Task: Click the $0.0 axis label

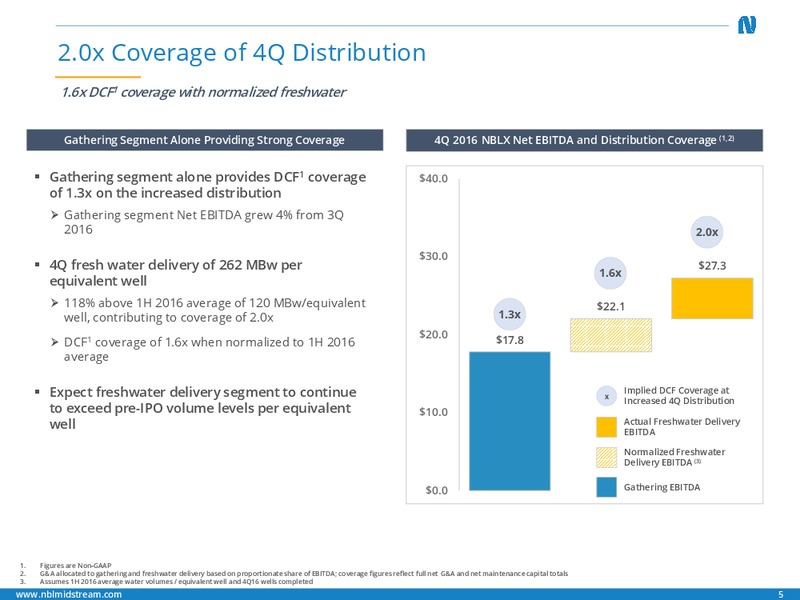Action: point(437,490)
